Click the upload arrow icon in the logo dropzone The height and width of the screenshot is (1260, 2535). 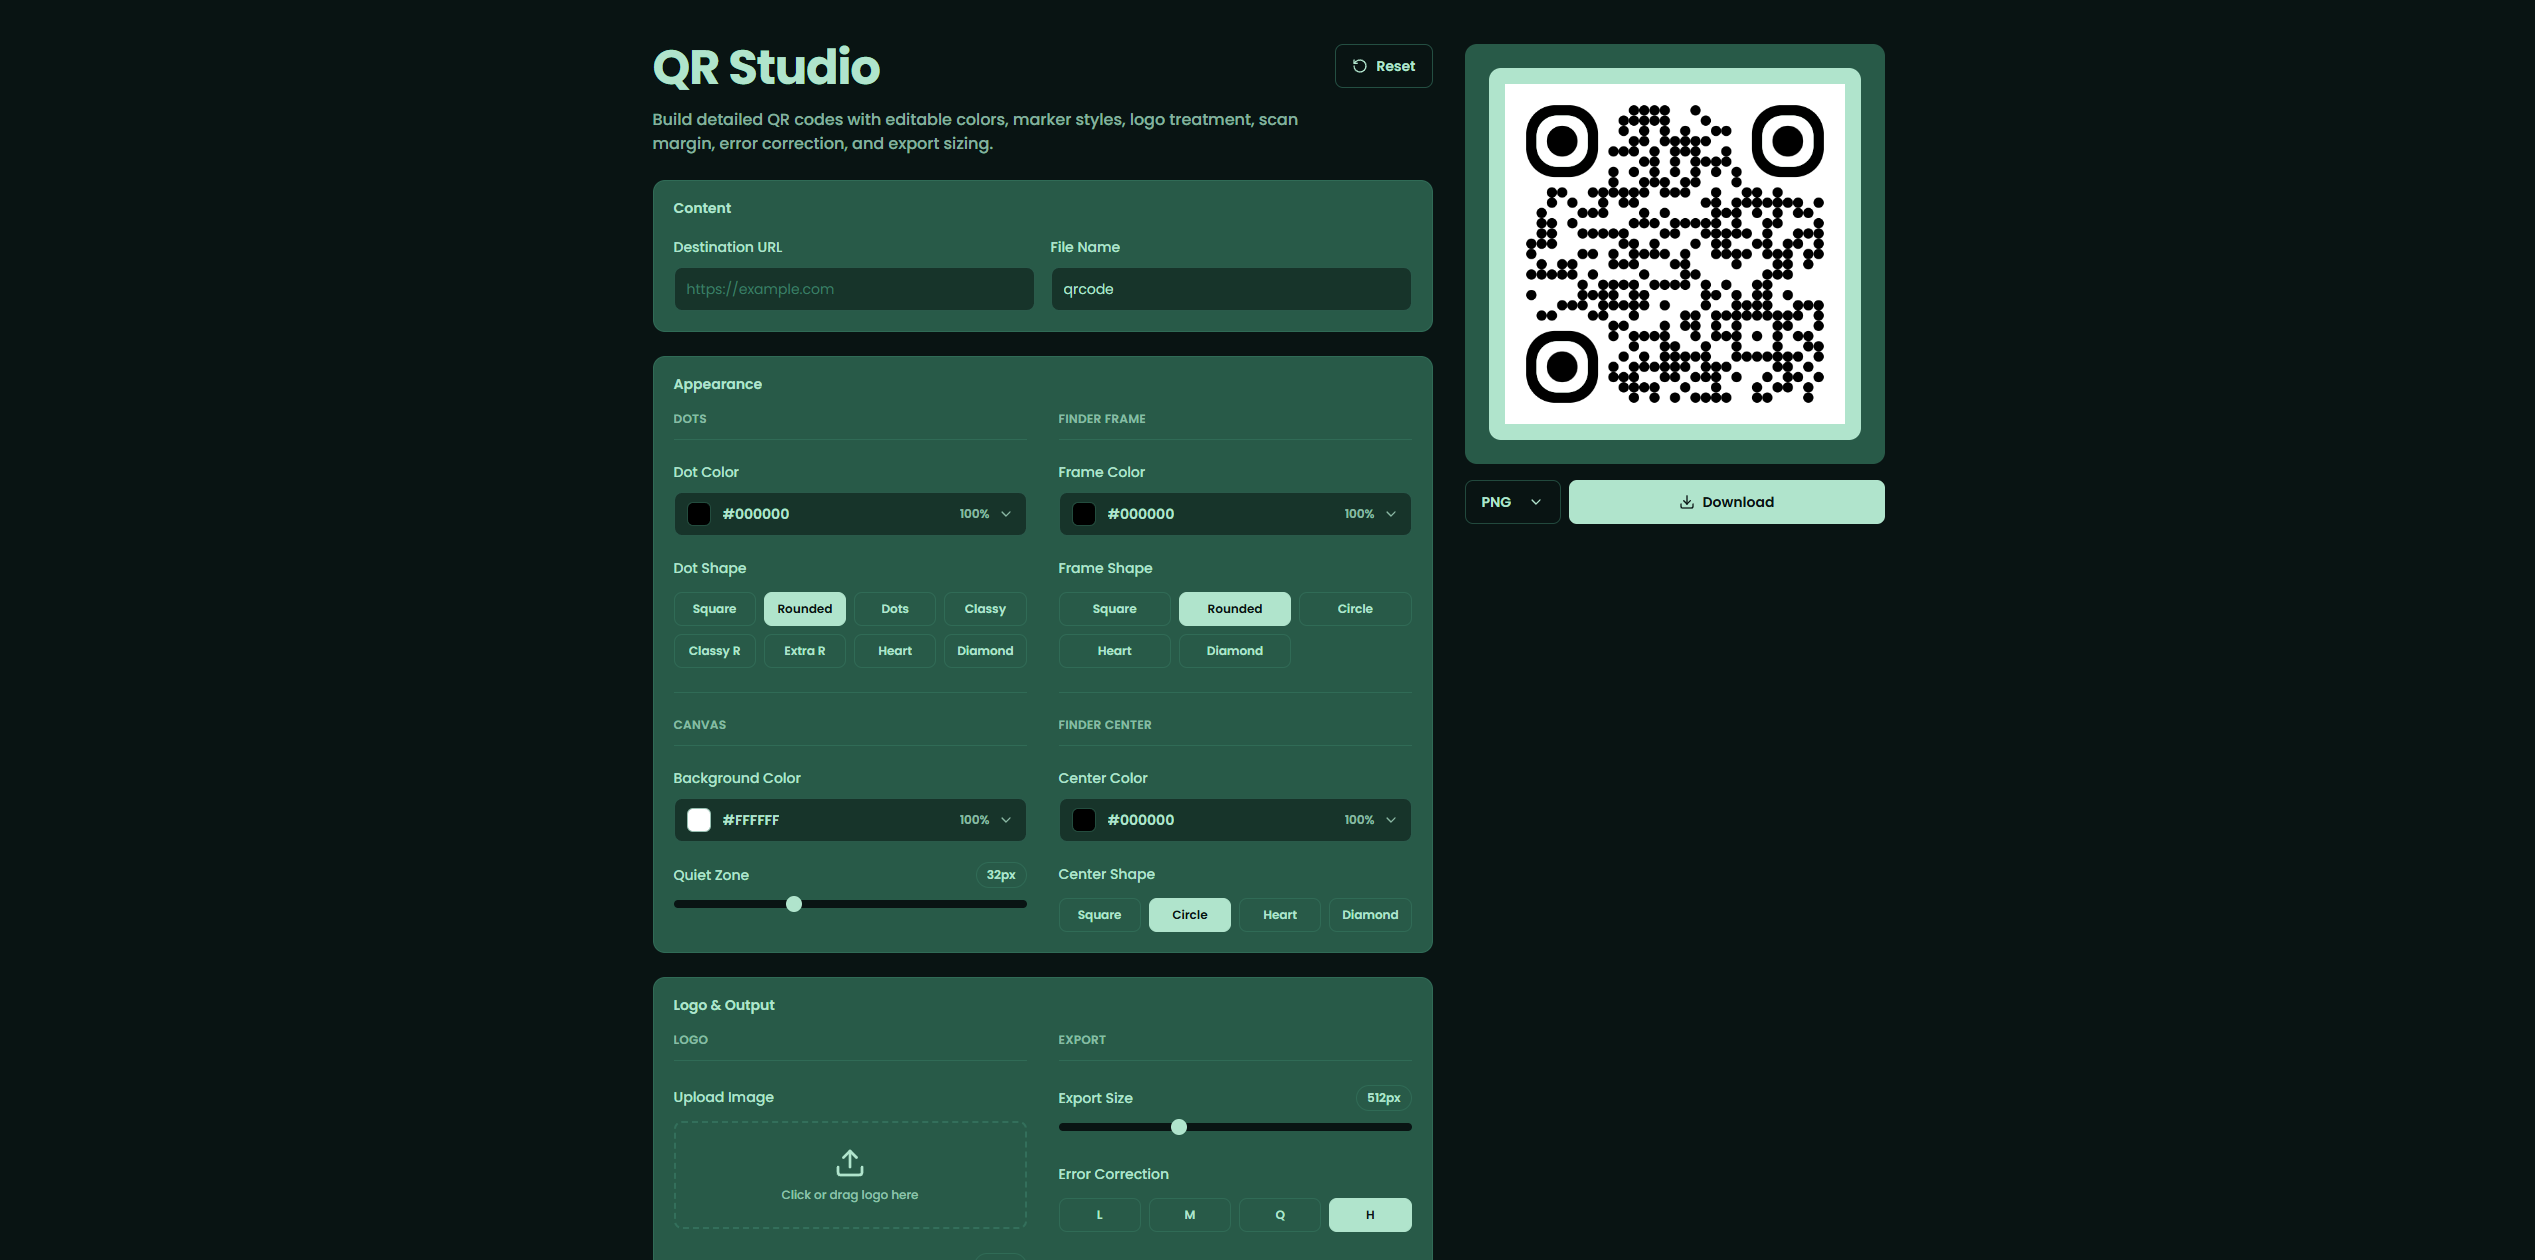coord(849,1163)
